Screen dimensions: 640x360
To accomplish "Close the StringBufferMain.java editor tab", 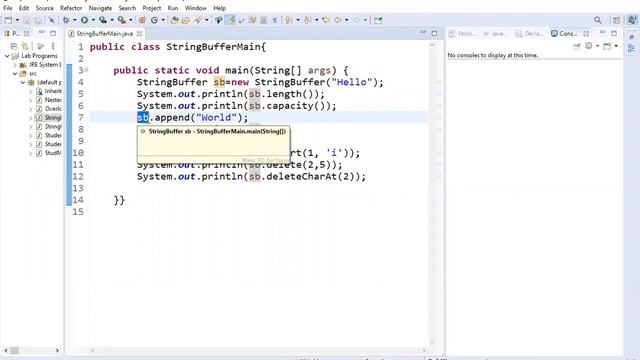I will point(139,33).
